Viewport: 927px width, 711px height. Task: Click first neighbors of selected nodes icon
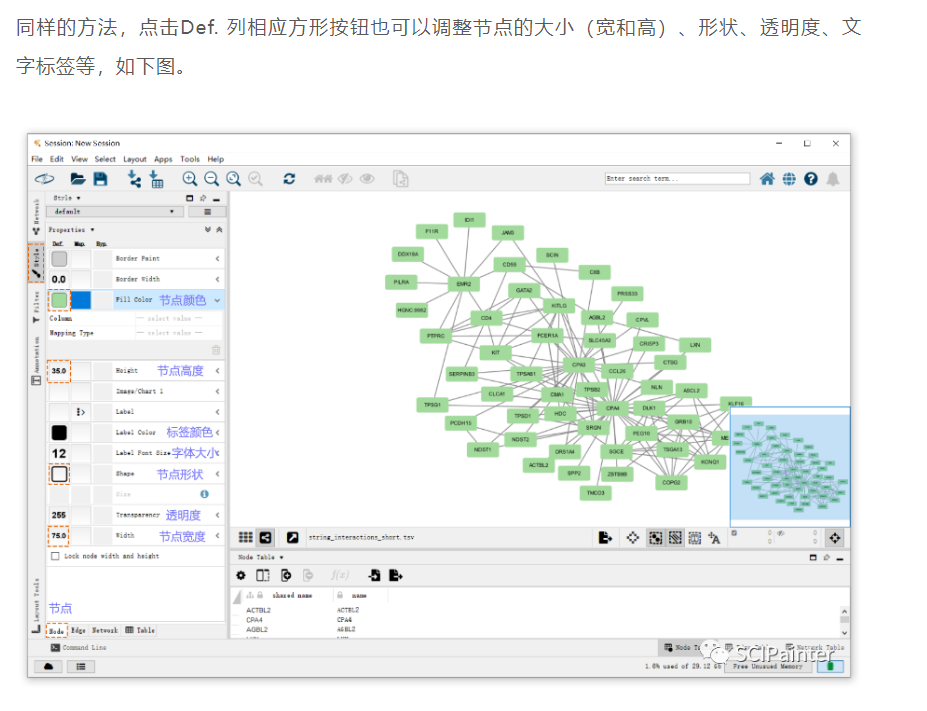click(x=323, y=178)
